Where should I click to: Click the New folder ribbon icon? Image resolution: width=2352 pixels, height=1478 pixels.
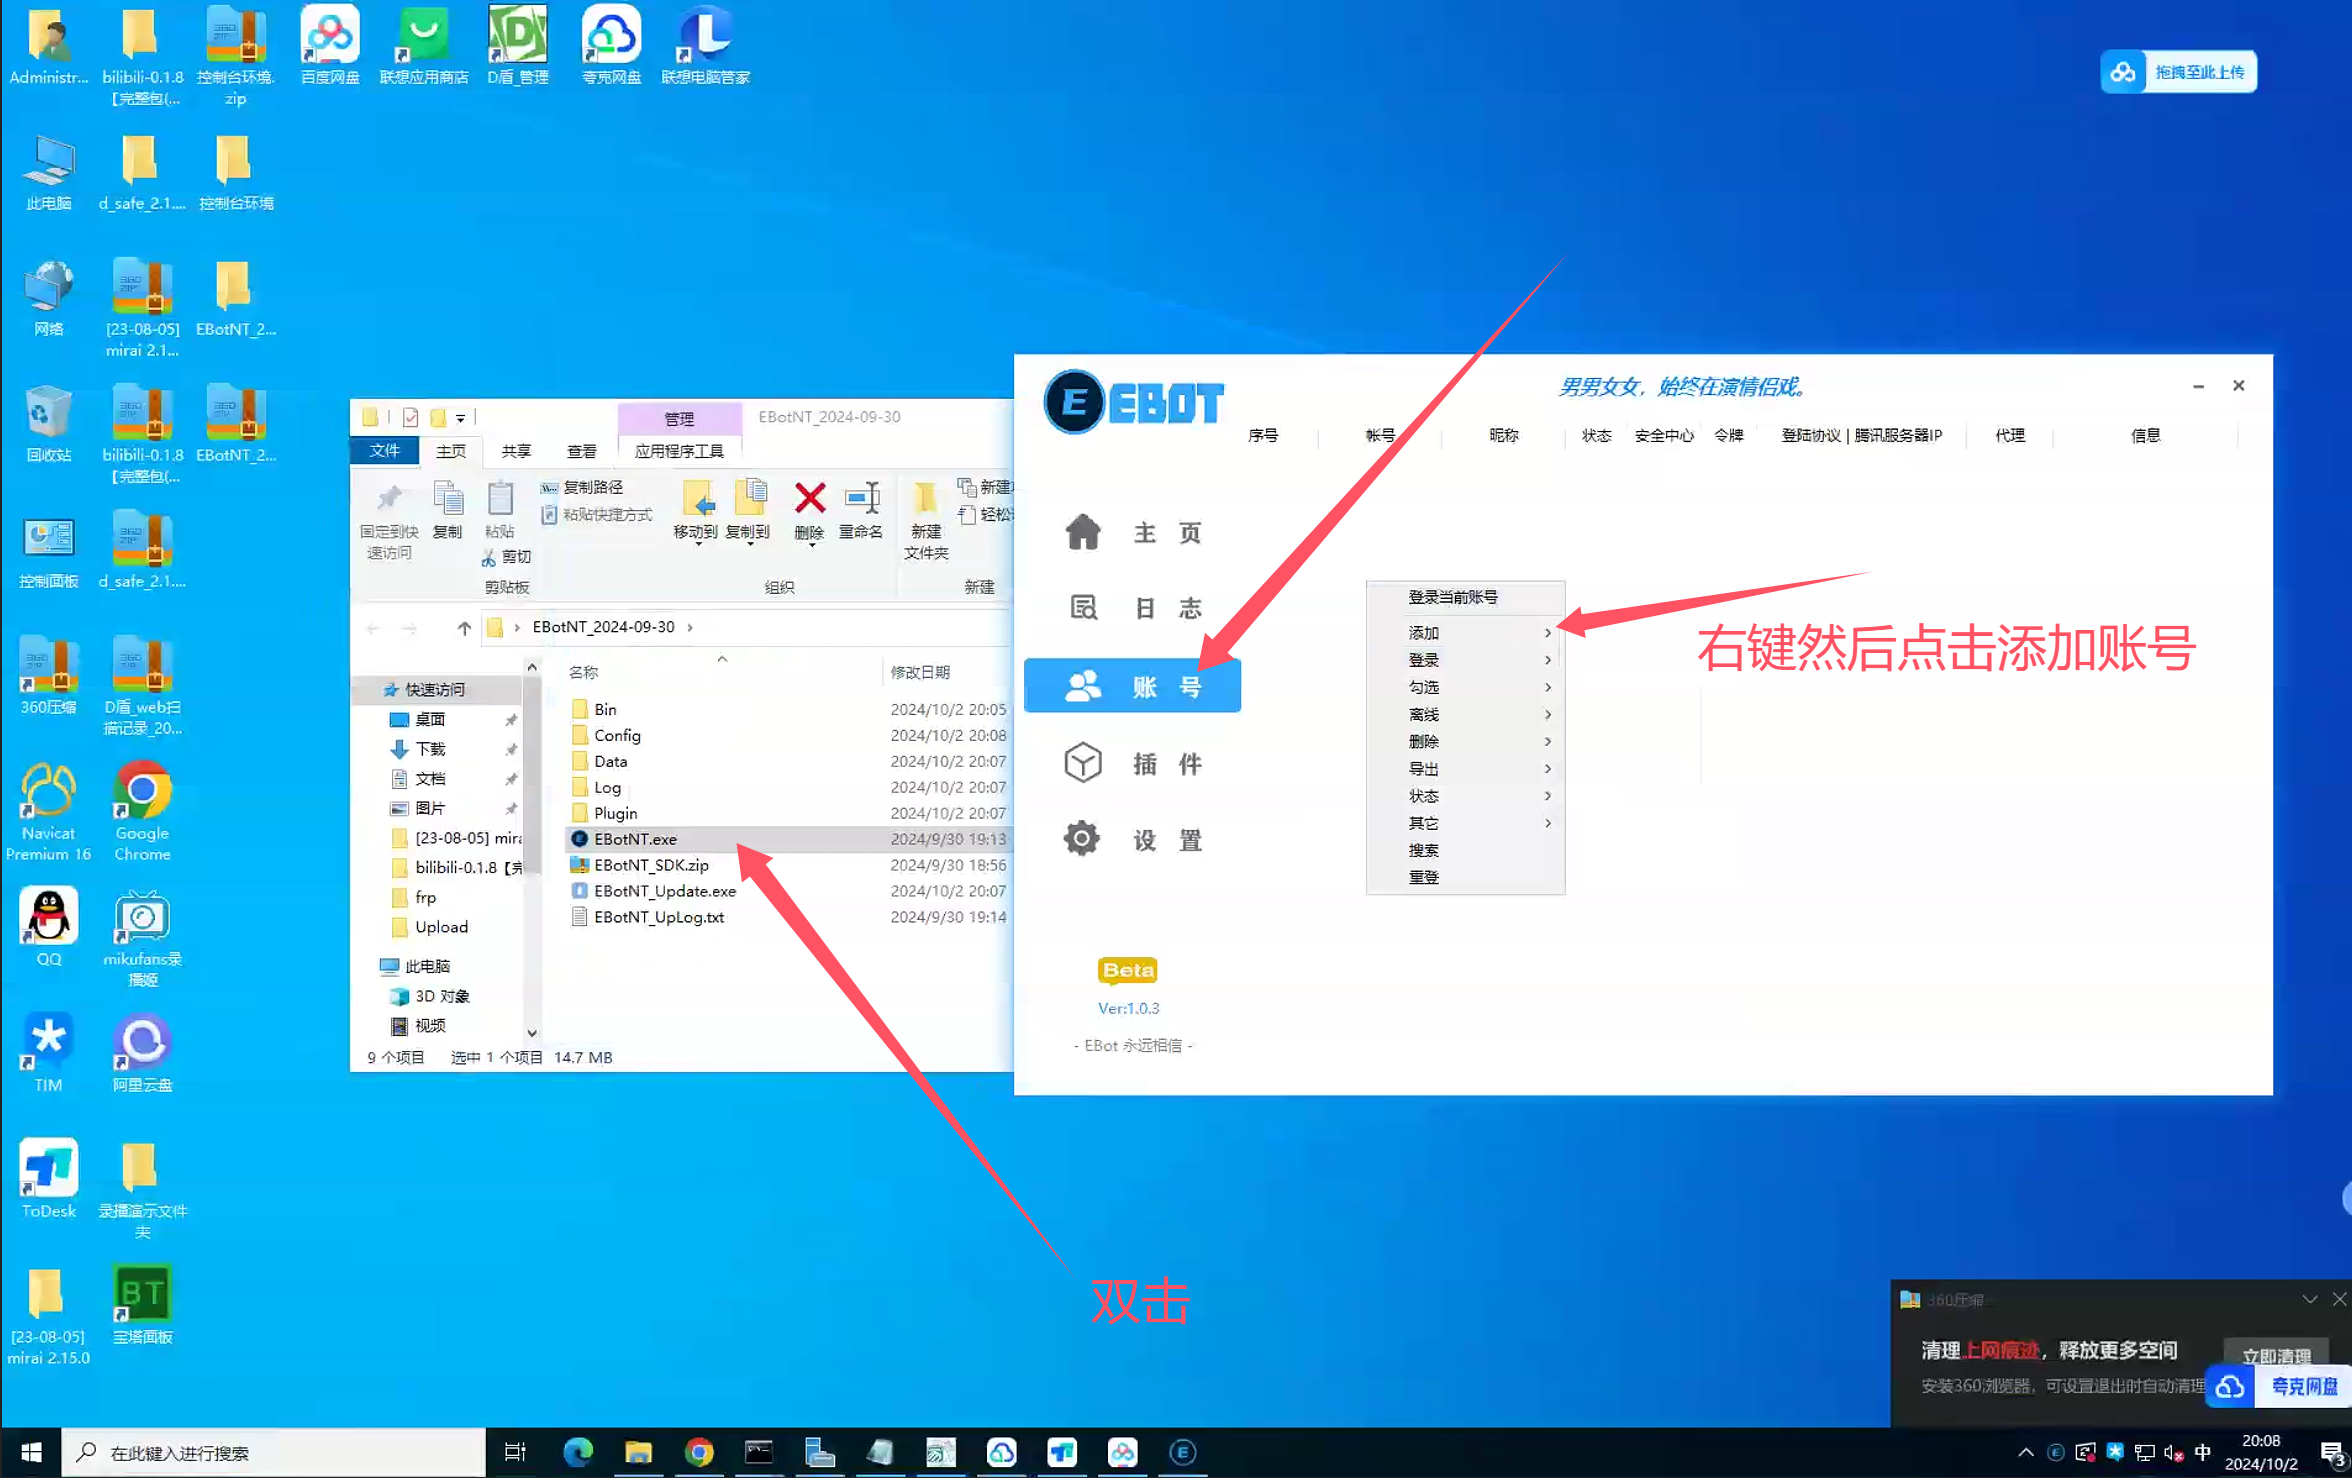coord(925,499)
